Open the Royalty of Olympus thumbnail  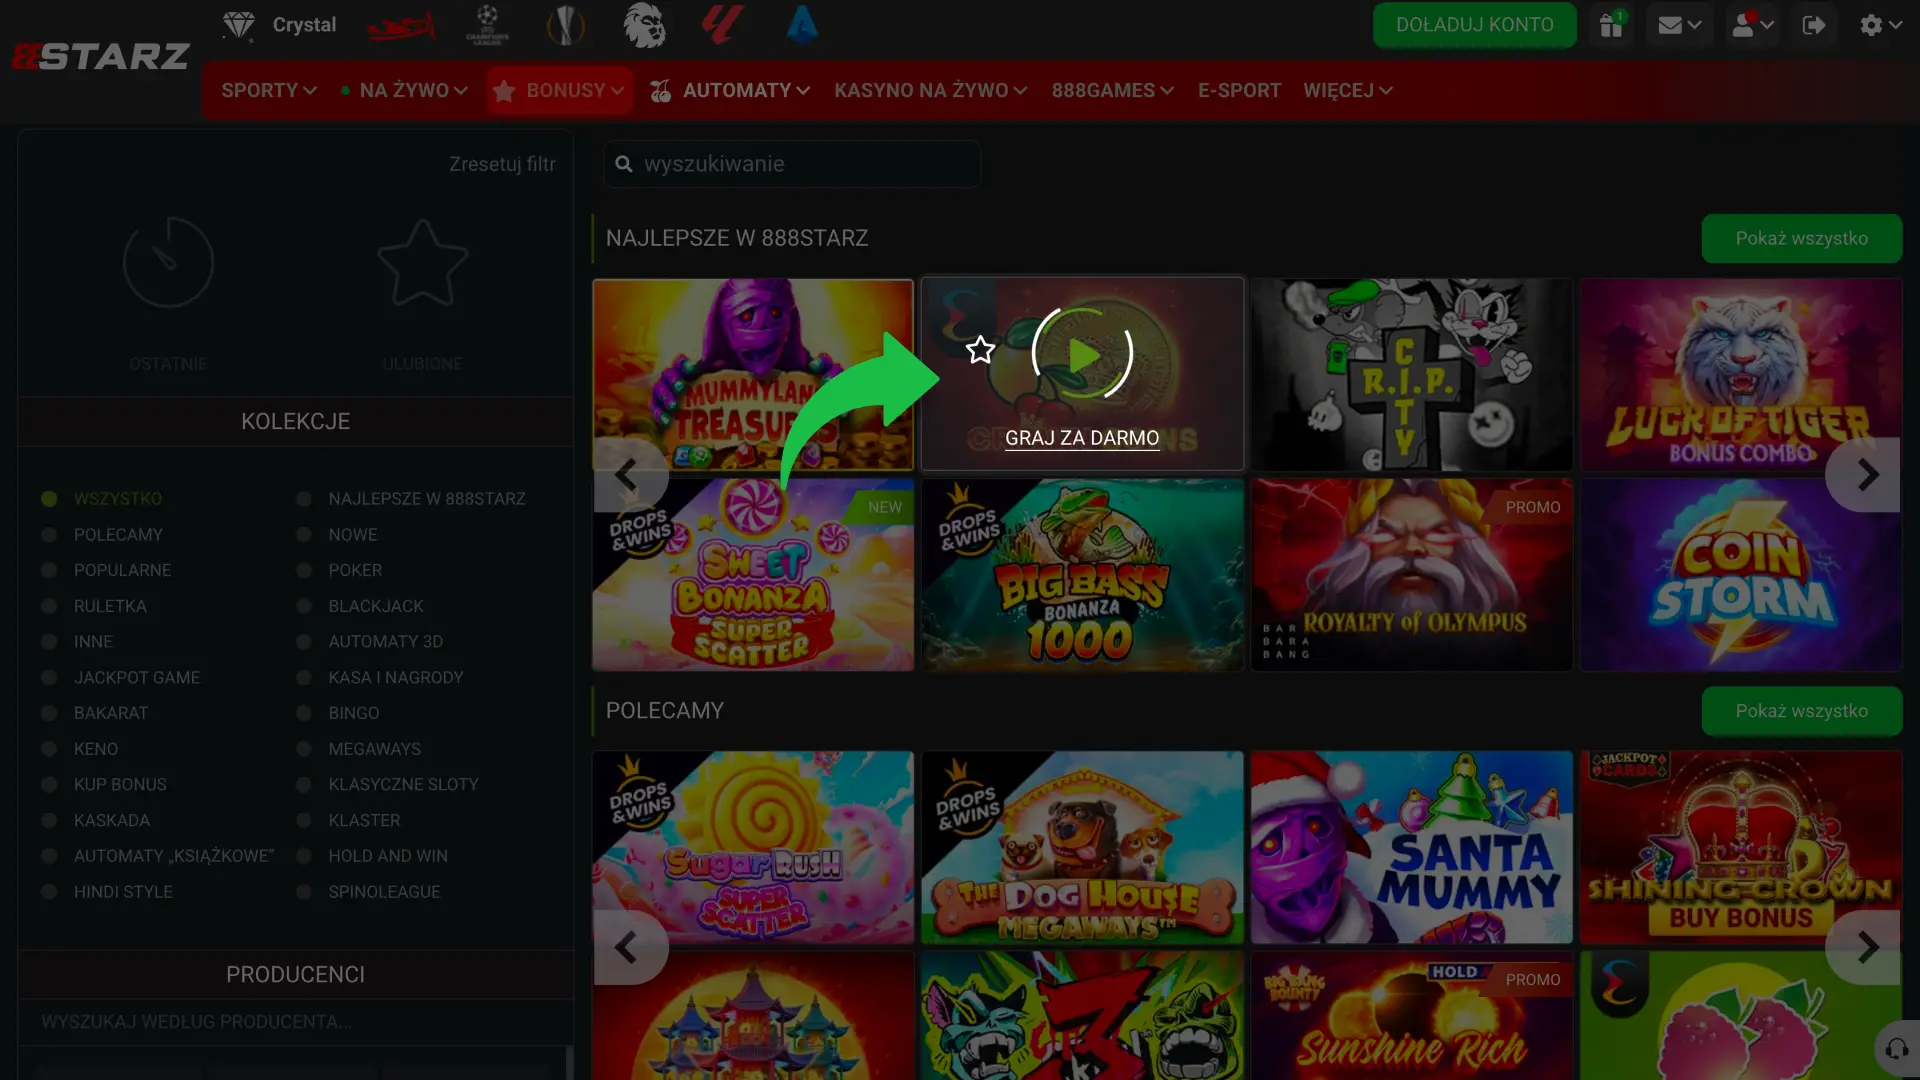pyautogui.click(x=1411, y=575)
